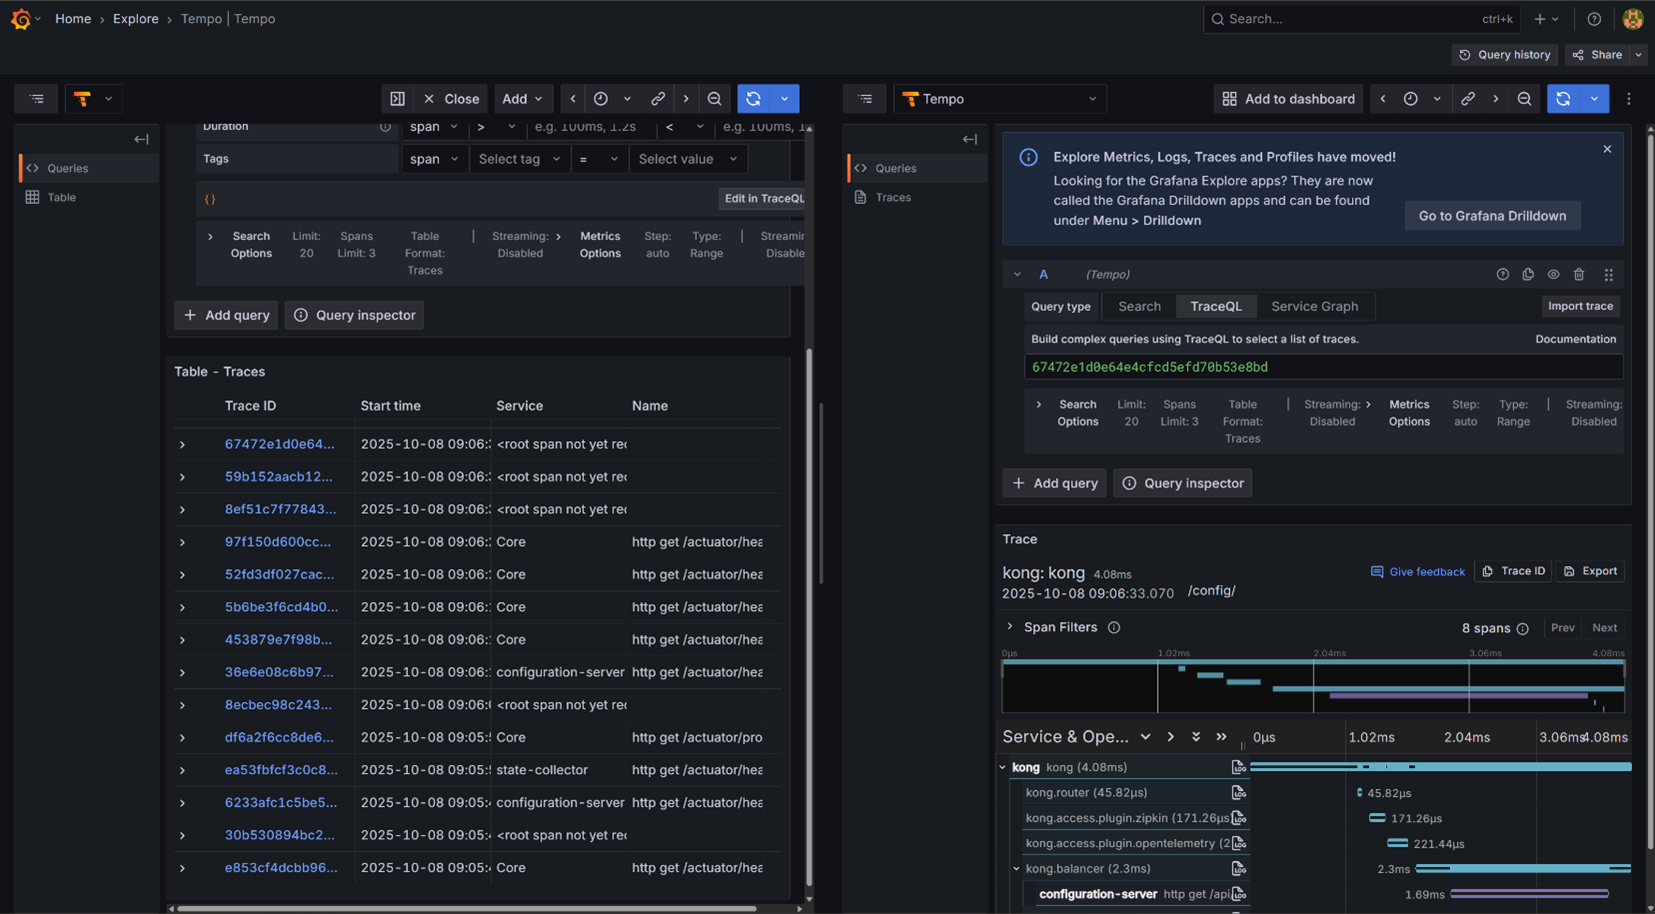Copy shortened link in right pane toolbar
The height and width of the screenshot is (914, 1655).
[x=1467, y=99]
